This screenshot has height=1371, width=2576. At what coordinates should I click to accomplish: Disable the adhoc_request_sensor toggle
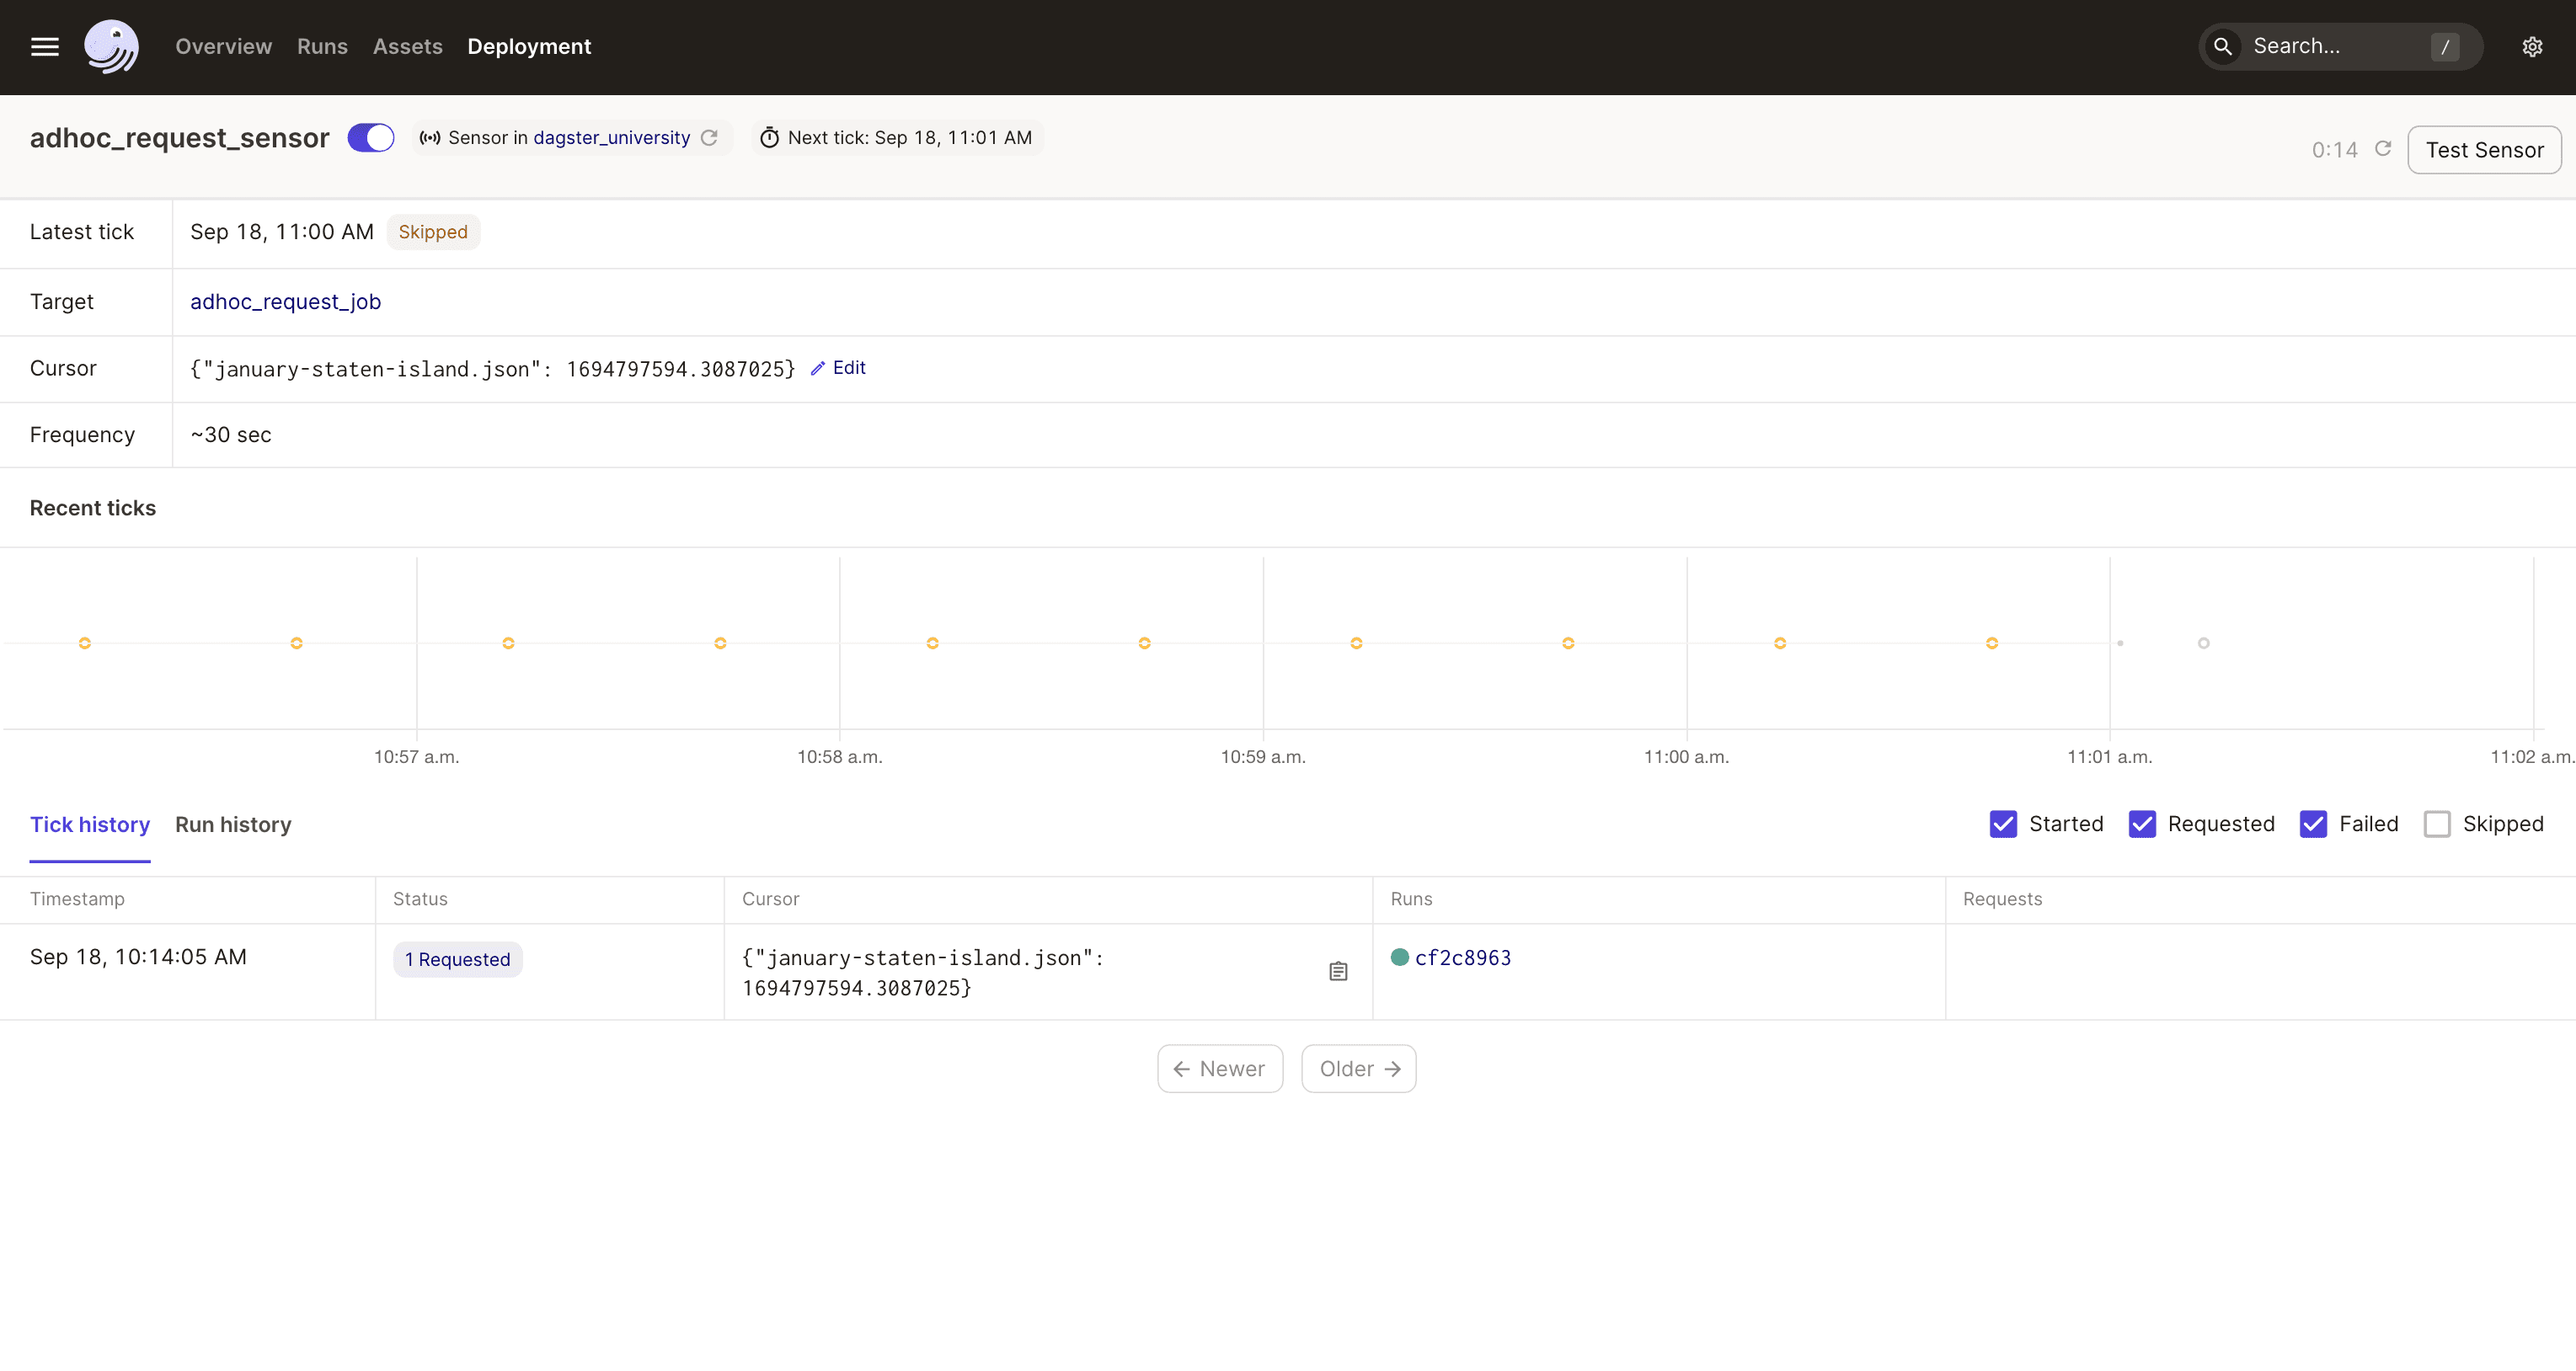click(370, 137)
